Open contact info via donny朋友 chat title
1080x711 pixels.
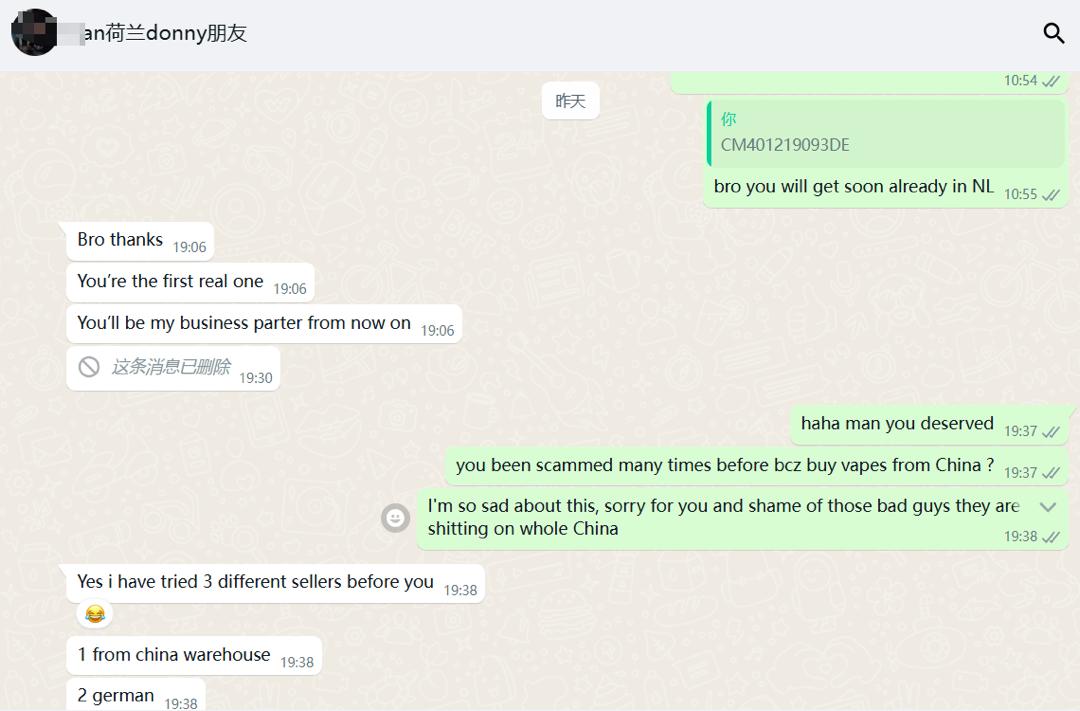pyautogui.click(x=164, y=32)
